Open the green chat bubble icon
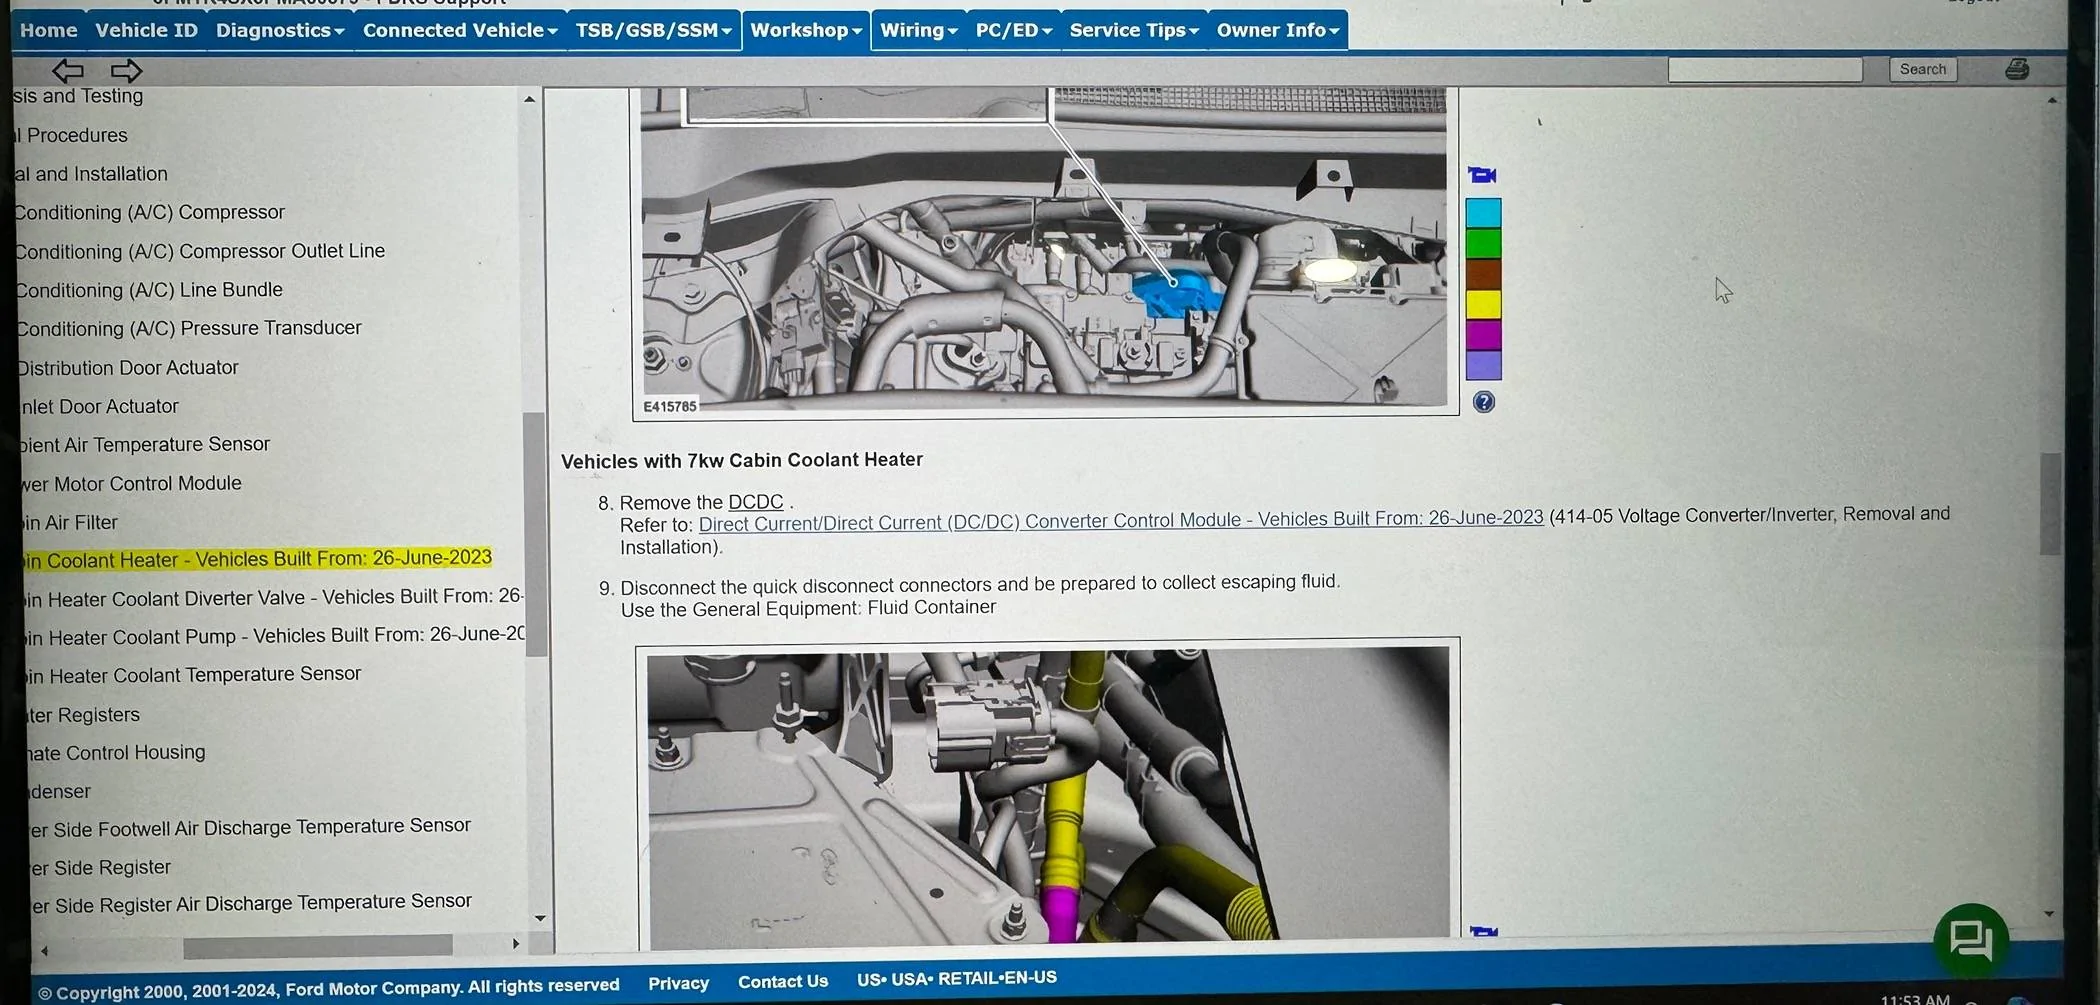 coord(1971,940)
